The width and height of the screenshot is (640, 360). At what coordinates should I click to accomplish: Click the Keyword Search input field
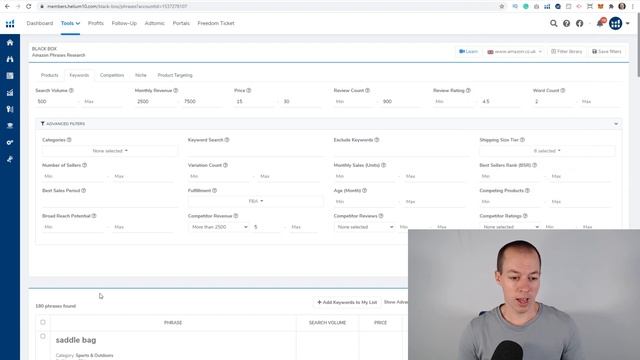[256, 151]
